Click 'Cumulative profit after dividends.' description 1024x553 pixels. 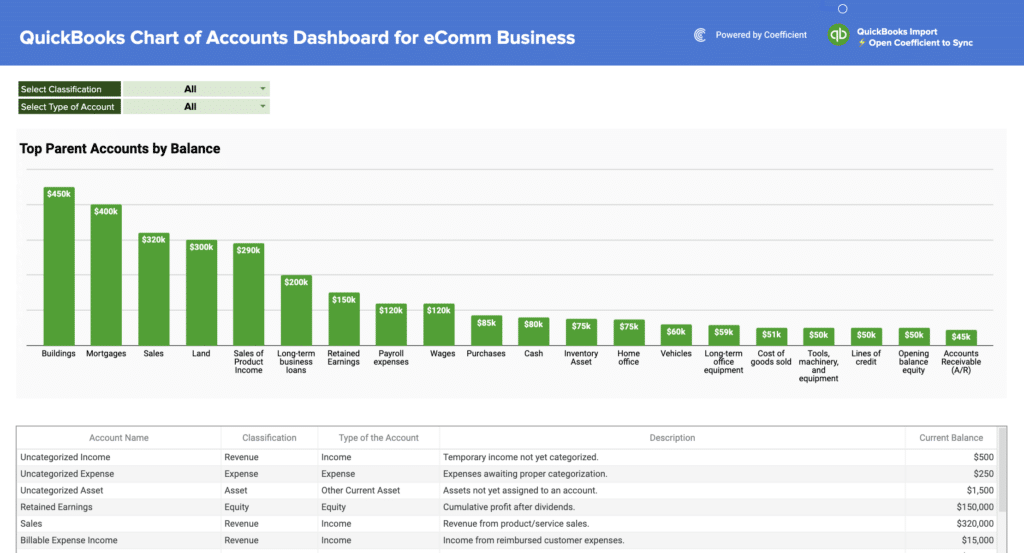(x=509, y=507)
